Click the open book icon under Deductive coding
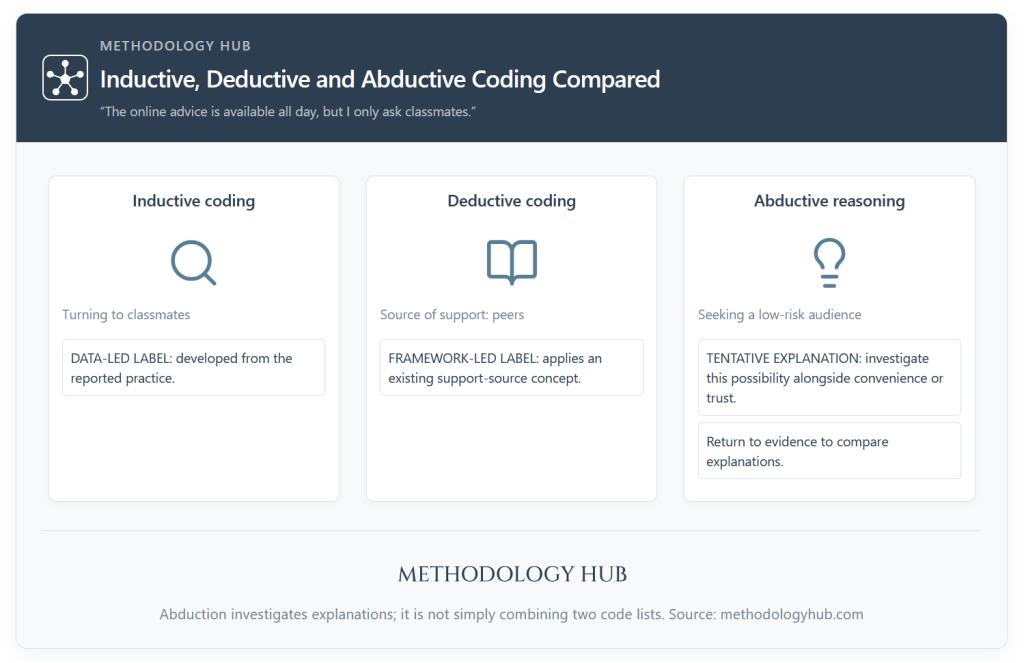Image resolution: width=1024 pixels, height=663 pixels. pos(511,263)
